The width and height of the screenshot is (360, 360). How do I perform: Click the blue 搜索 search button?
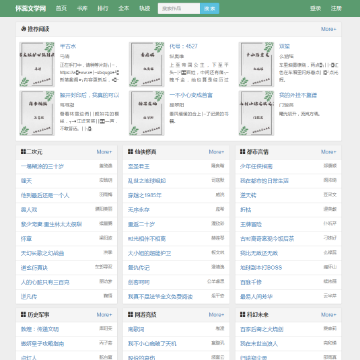tap(210, 9)
